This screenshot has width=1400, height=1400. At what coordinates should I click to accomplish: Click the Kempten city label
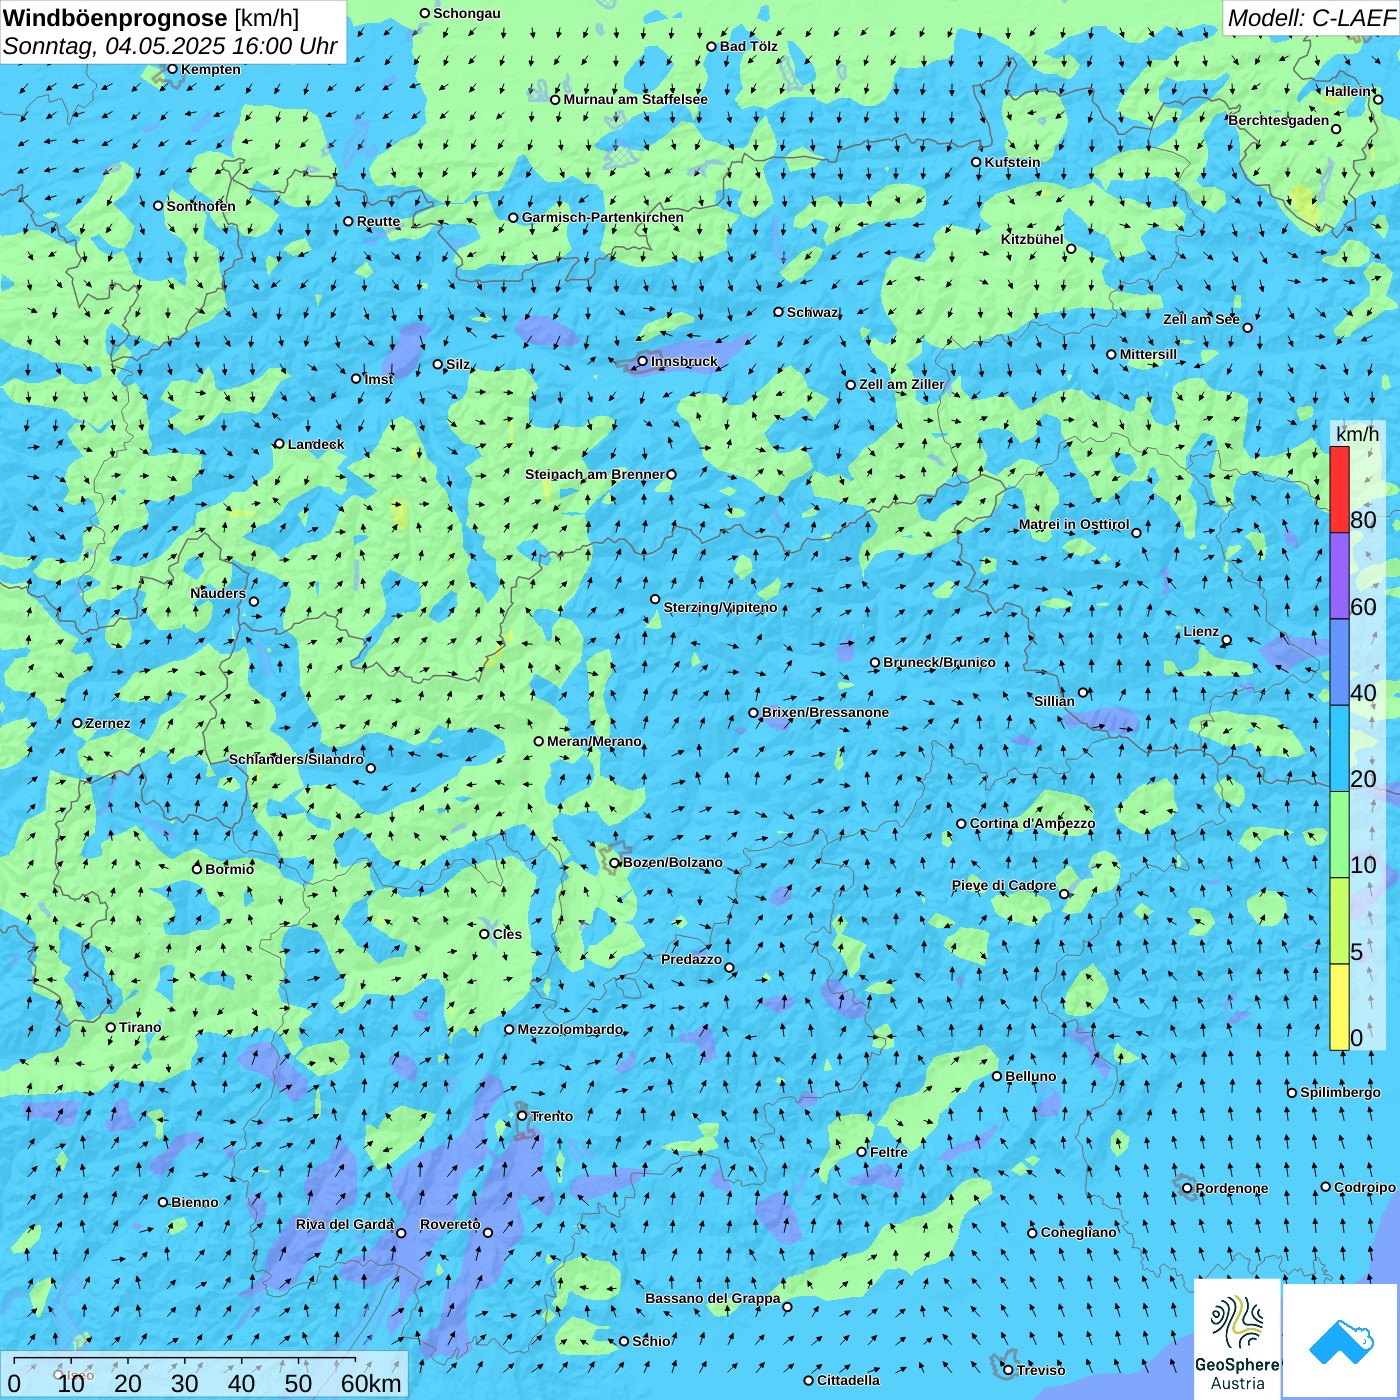point(210,69)
